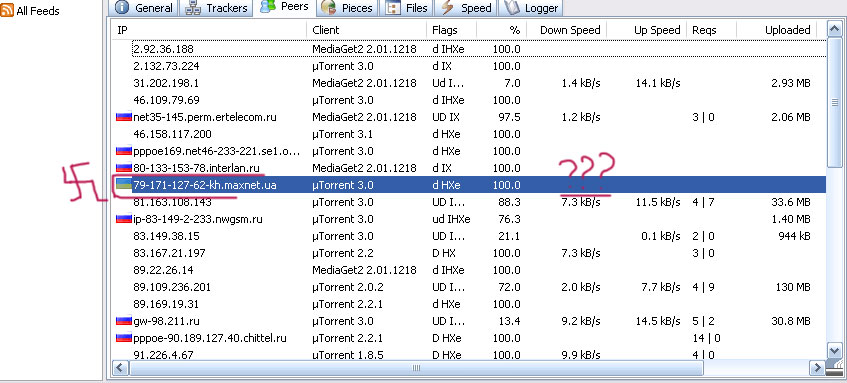
Task: Sort peers by Up Speed column header
Action: [646, 30]
